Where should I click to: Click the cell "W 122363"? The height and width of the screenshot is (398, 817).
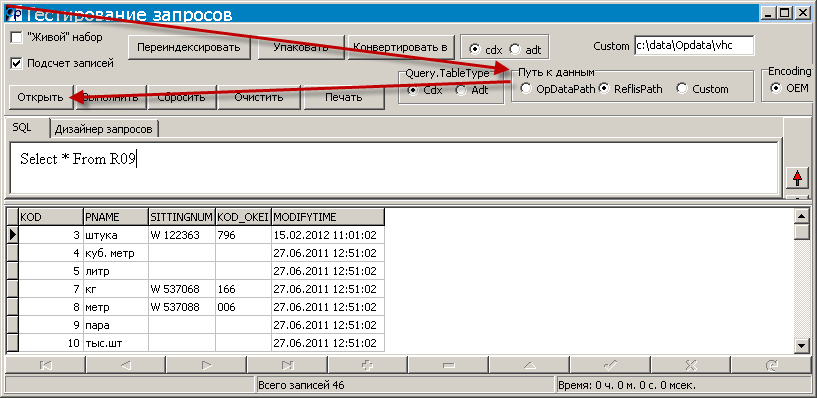tap(182, 235)
